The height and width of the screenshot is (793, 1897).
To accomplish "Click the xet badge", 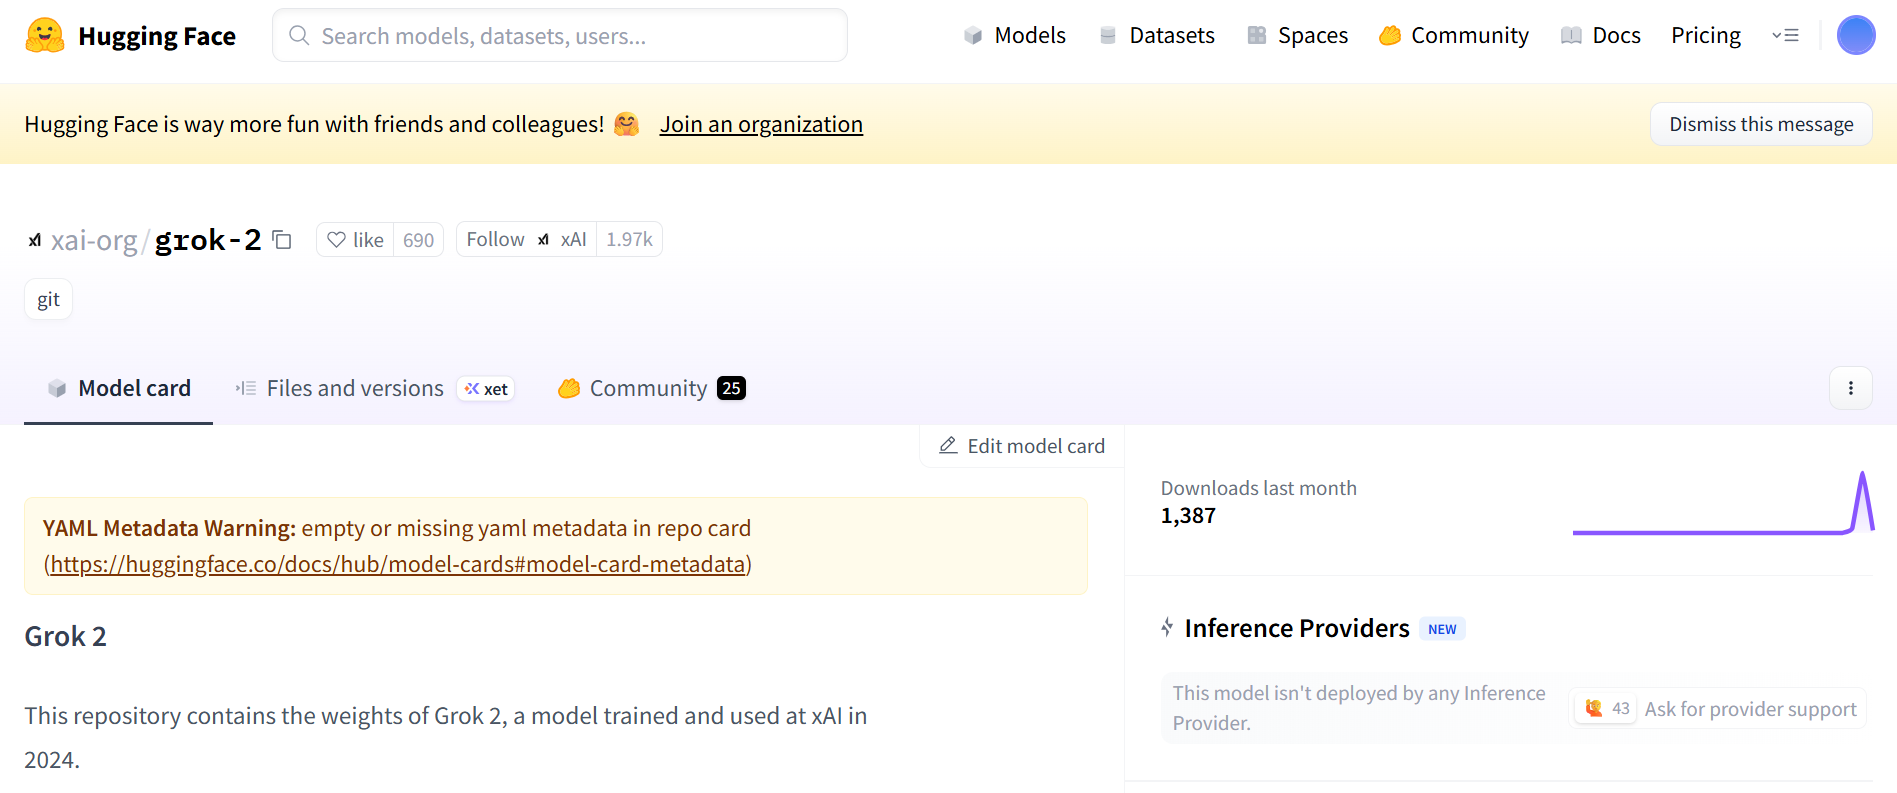I will [486, 389].
